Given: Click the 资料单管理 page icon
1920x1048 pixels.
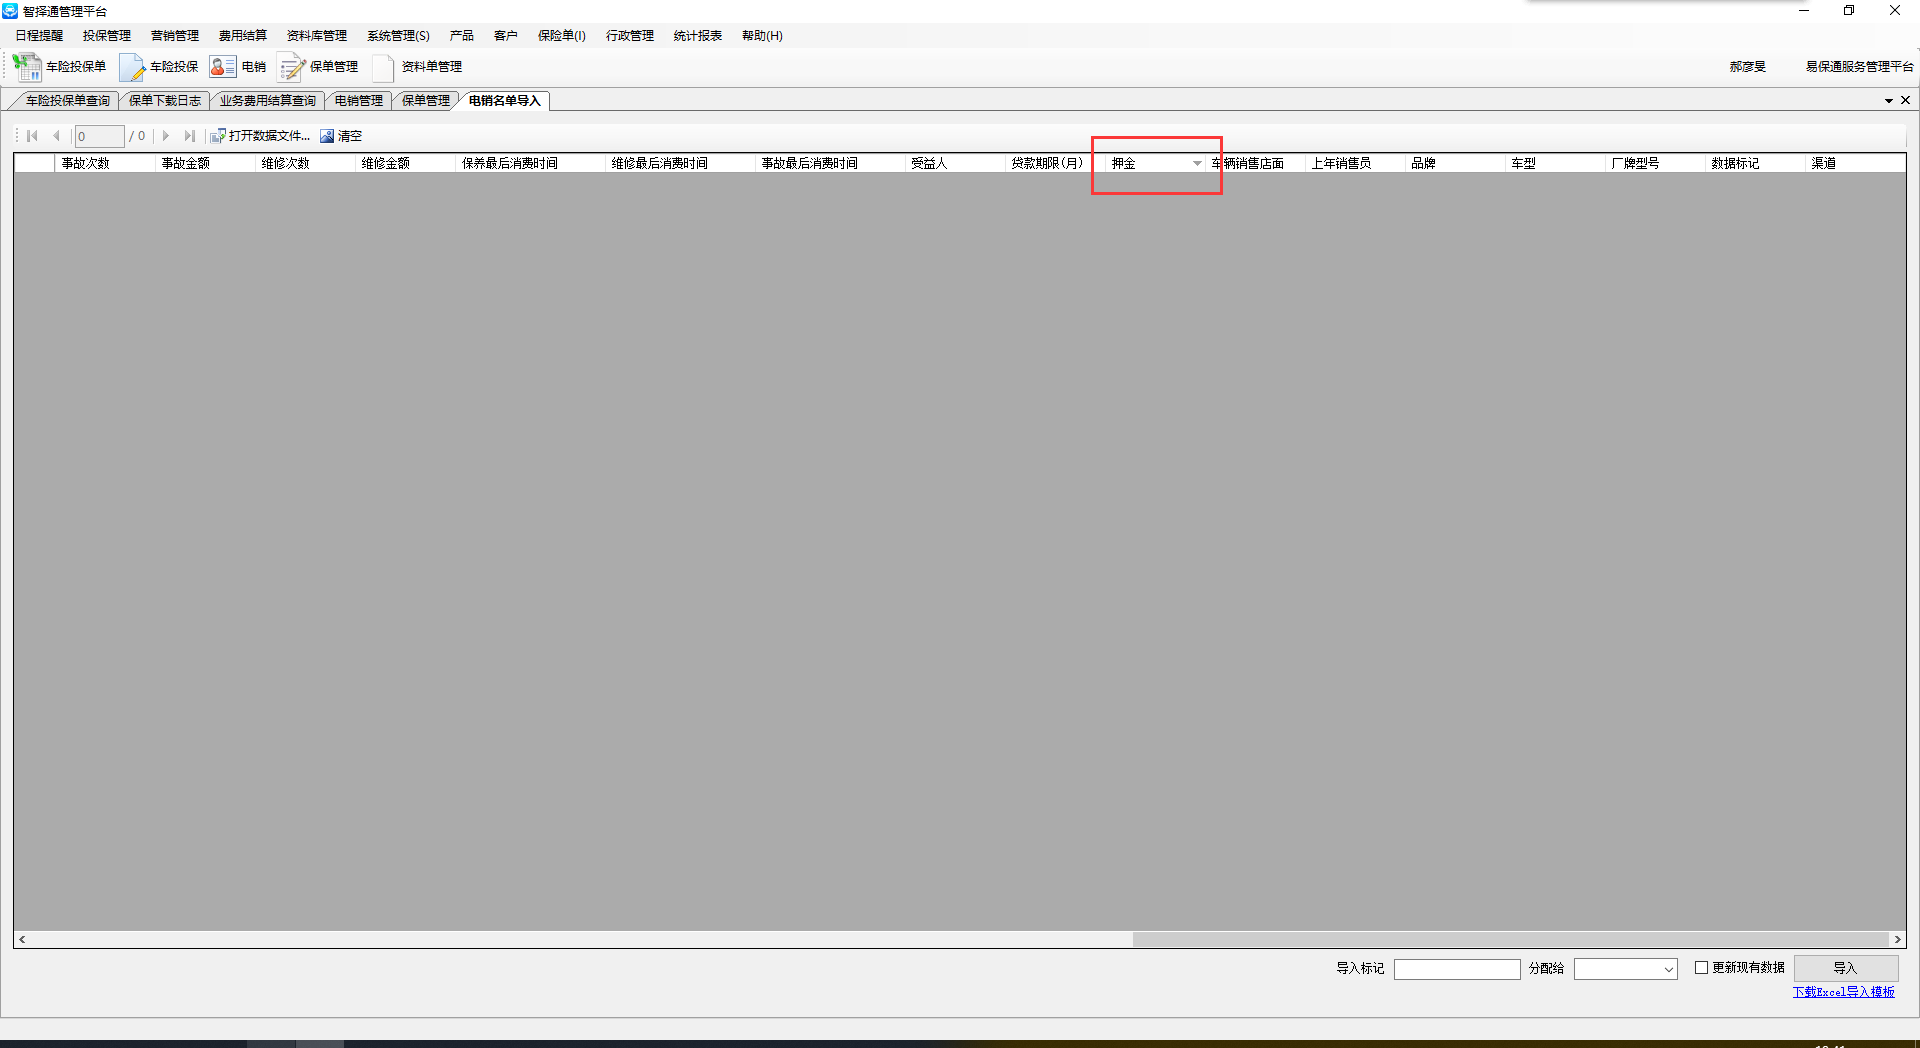Looking at the screenshot, I should (x=383, y=67).
